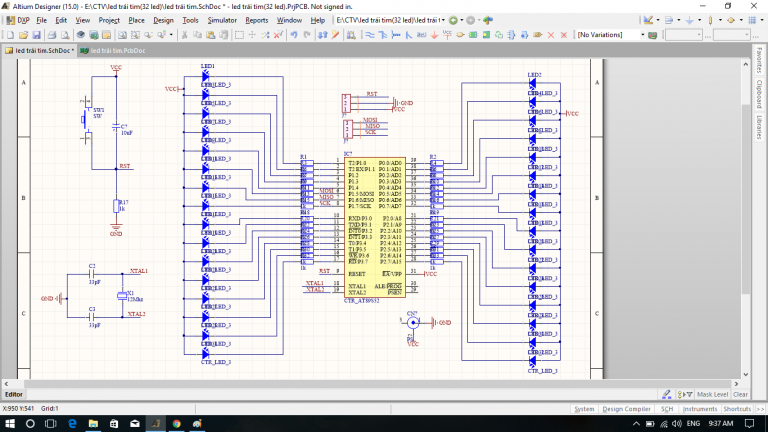
Task: Click the Undo arrow icon
Action: (294, 34)
